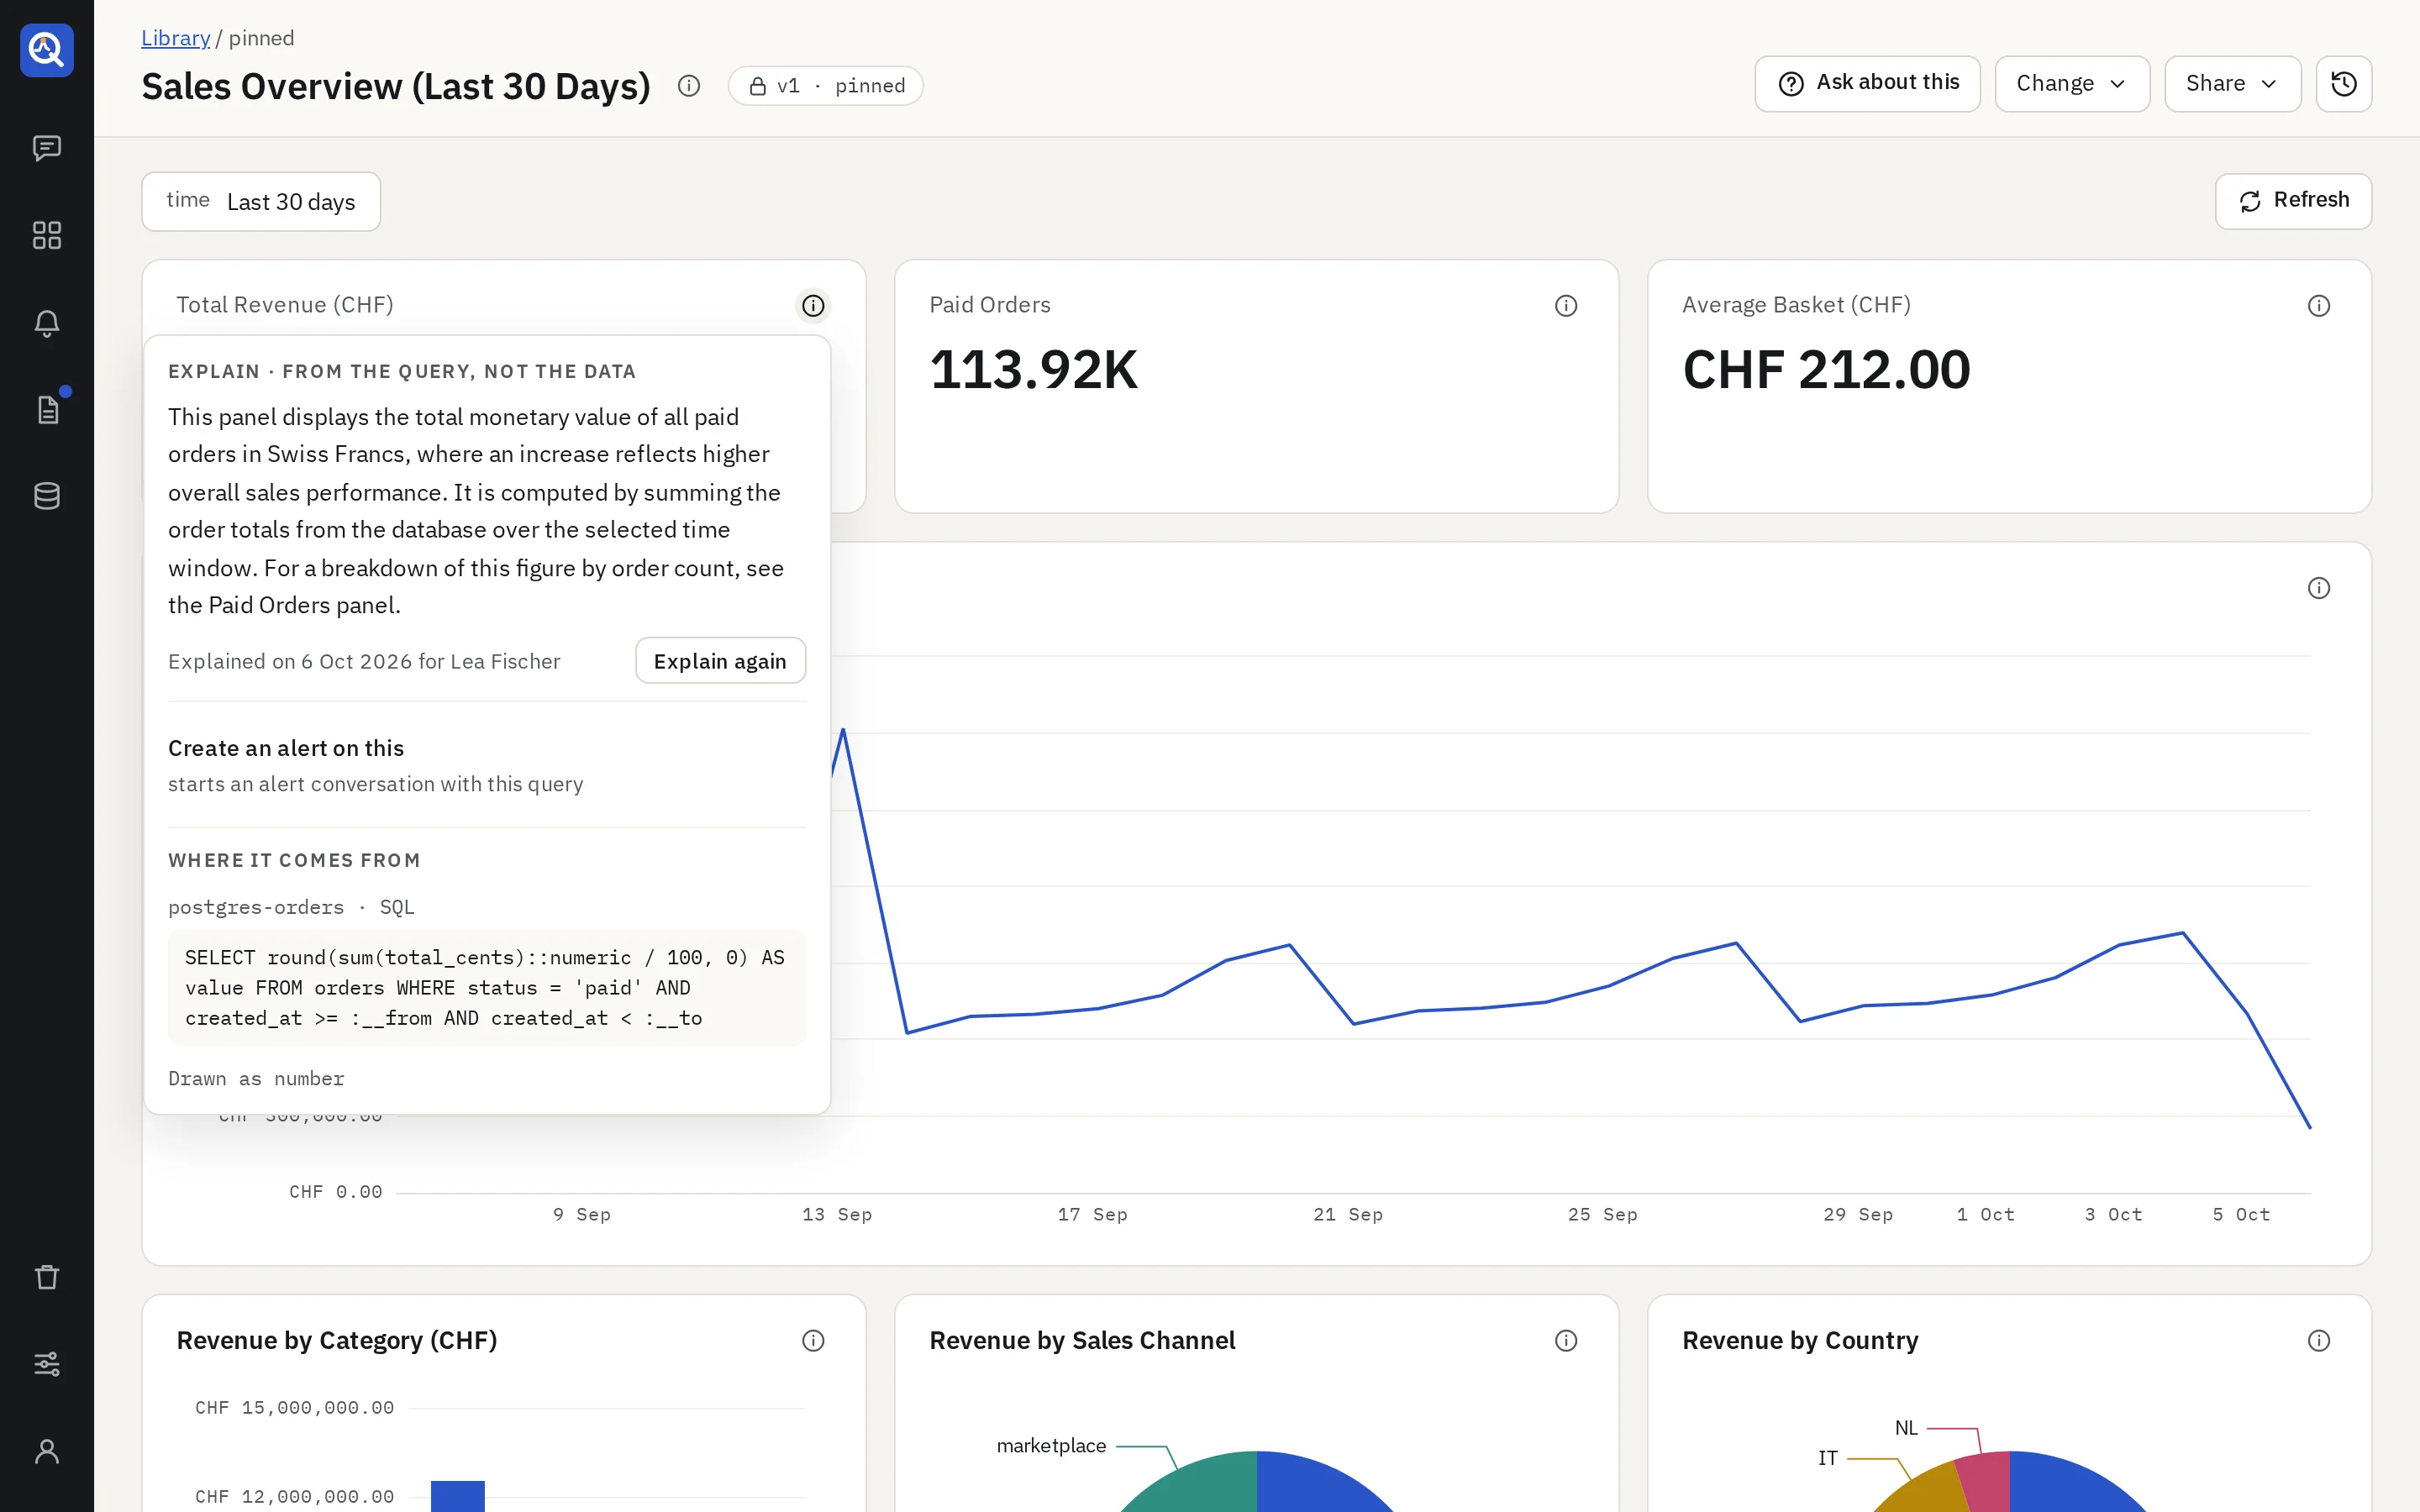Click the NL label on country pie
Image resolution: width=2420 pixels, height=1512 pixels.
tap(1906, 1428)
